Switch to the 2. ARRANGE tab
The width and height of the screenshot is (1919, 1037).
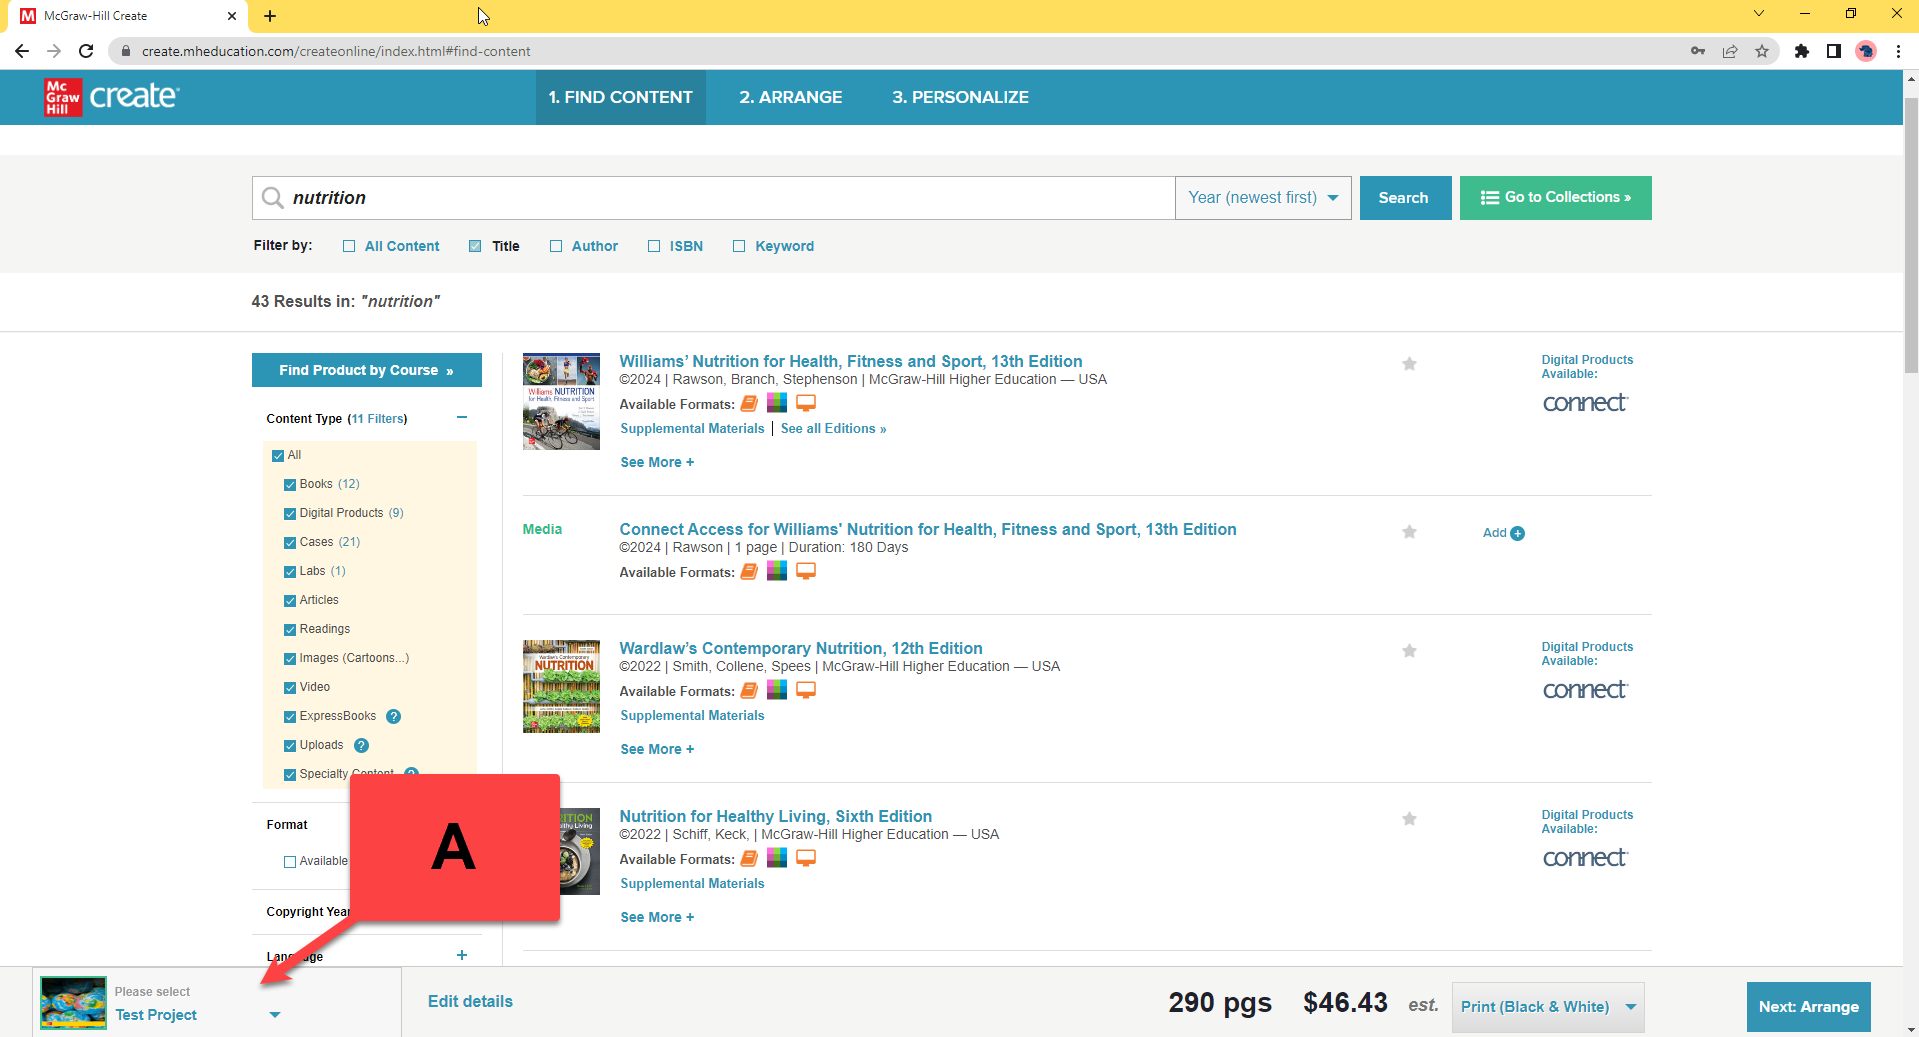[x=790, y=97]
